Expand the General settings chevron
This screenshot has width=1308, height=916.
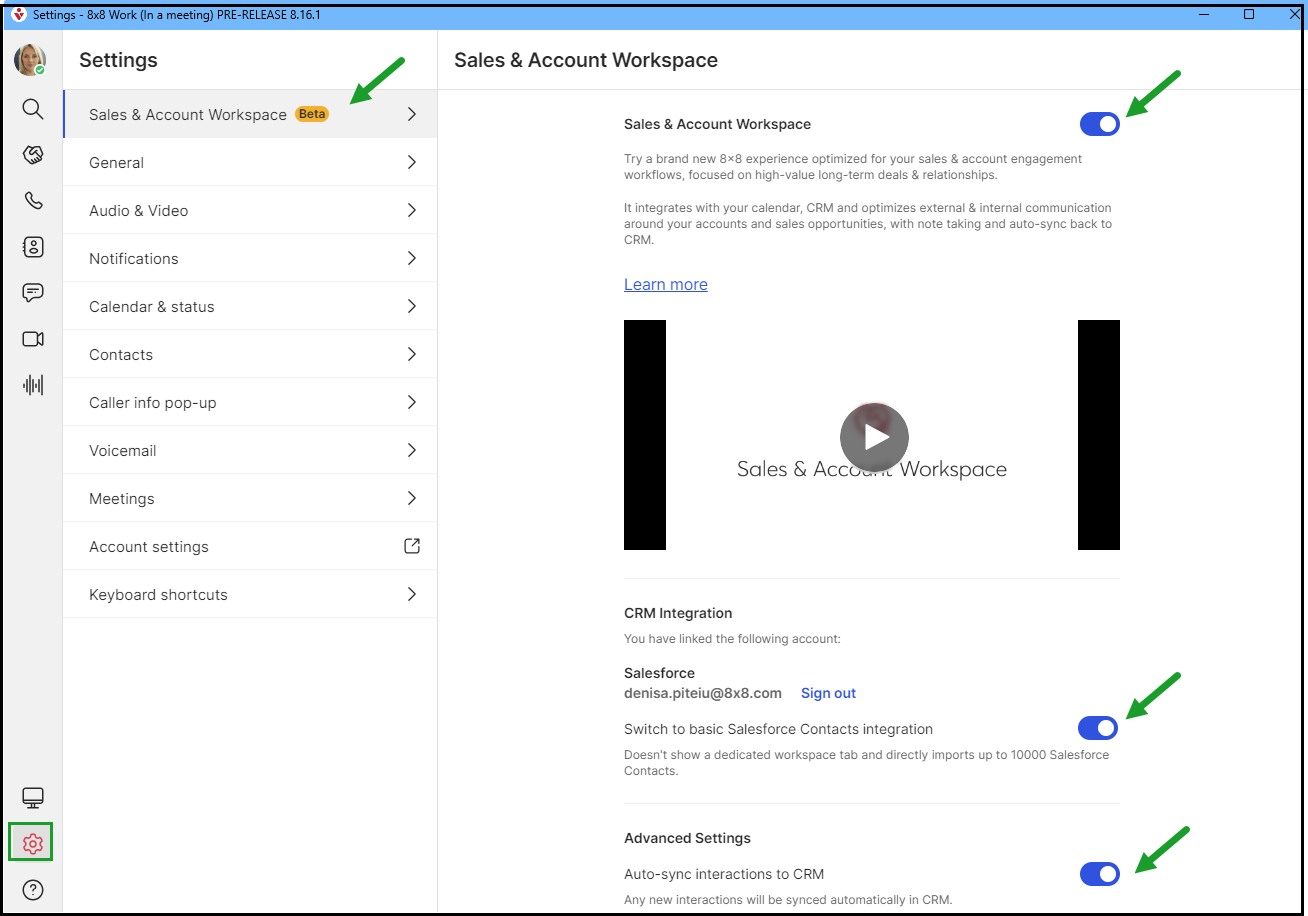pyautogui.click(x=412, y=162)
